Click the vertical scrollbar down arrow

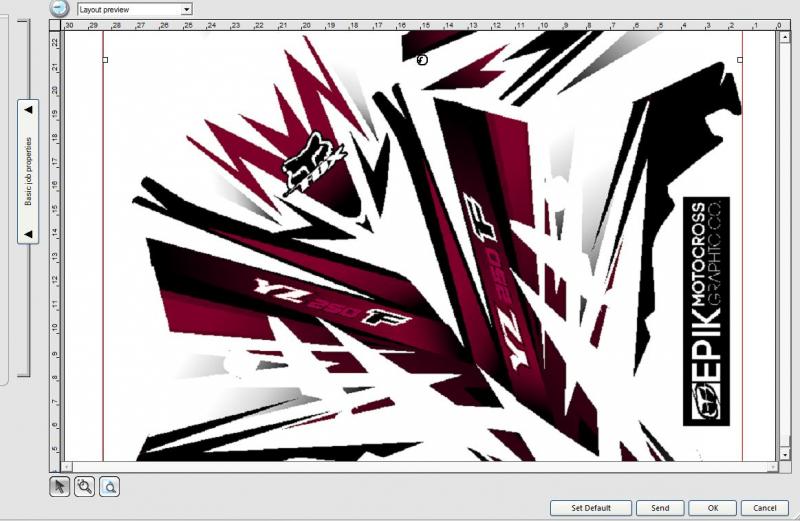[785, 455]
